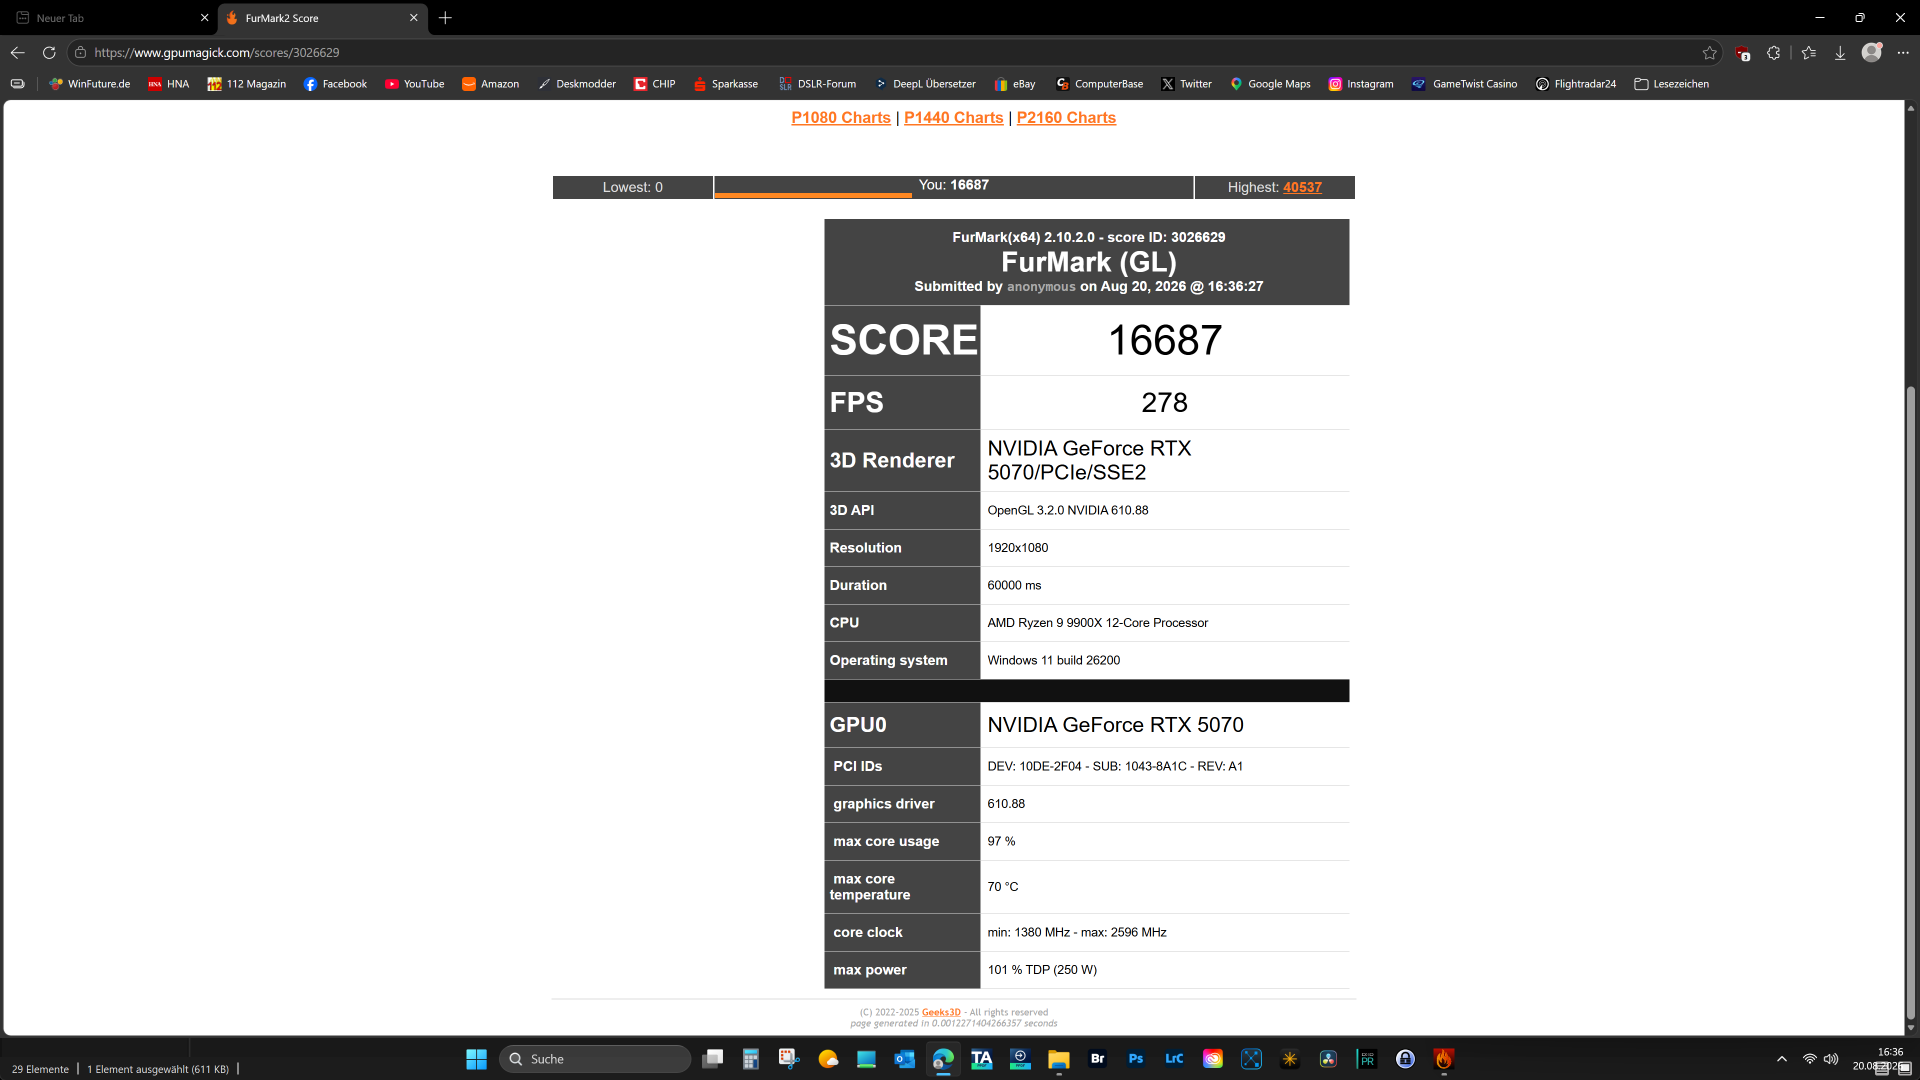1920x1080 pixels.
Task: Open the Favorites list icon
Action: click(x=1809, y=53)
